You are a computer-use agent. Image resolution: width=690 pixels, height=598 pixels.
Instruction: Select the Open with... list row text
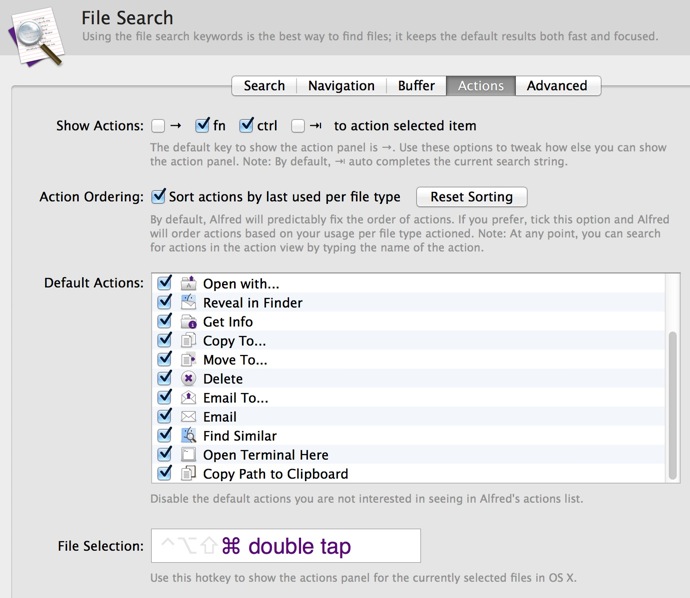pyautogui.click(x=241, y=284)
